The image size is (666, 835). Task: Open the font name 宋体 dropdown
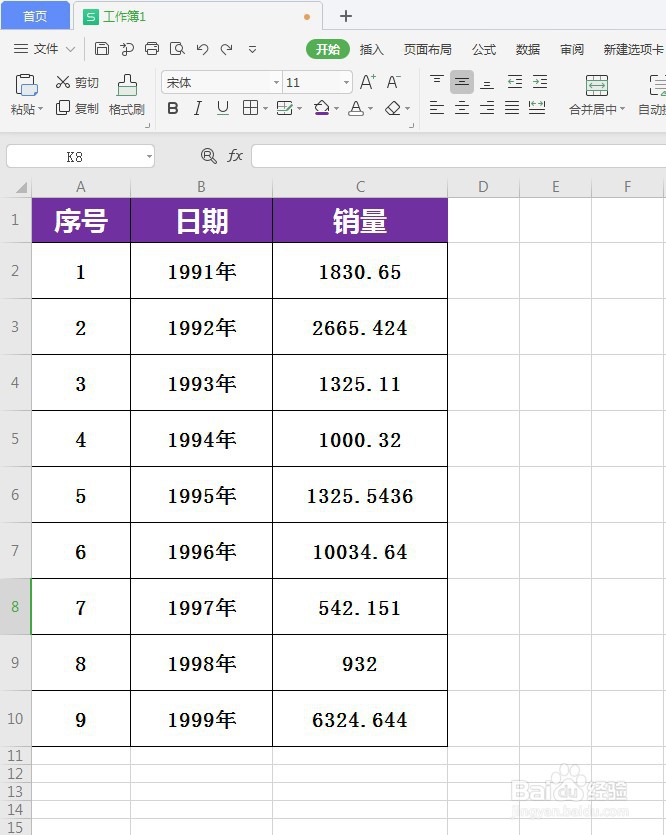click(x=276, y=82)
